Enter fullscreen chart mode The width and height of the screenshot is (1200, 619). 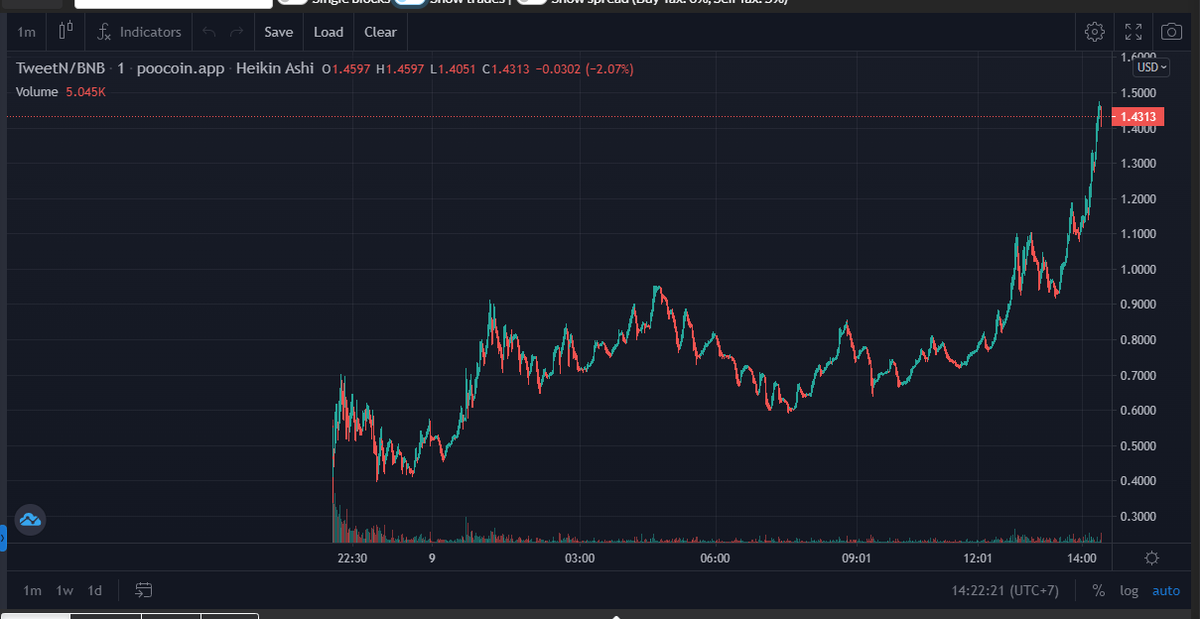click(1133, 32)
